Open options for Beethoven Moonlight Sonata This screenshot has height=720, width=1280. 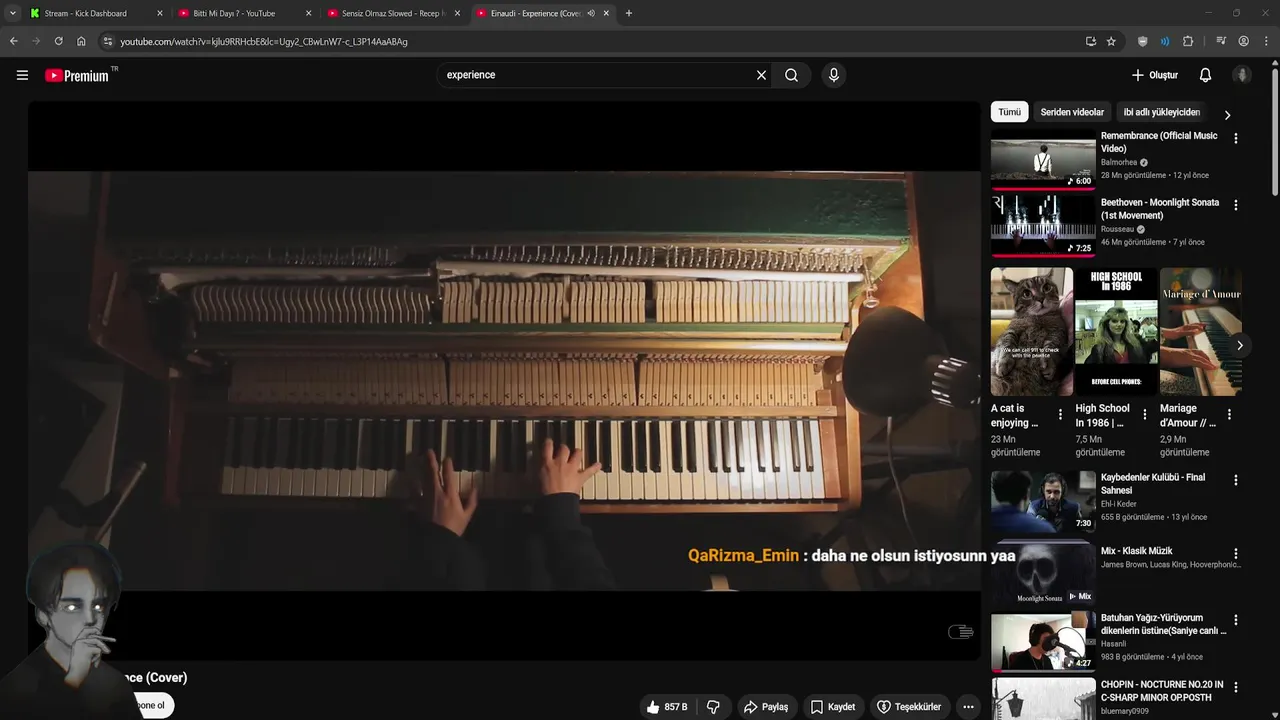[x=1236, y=205]
